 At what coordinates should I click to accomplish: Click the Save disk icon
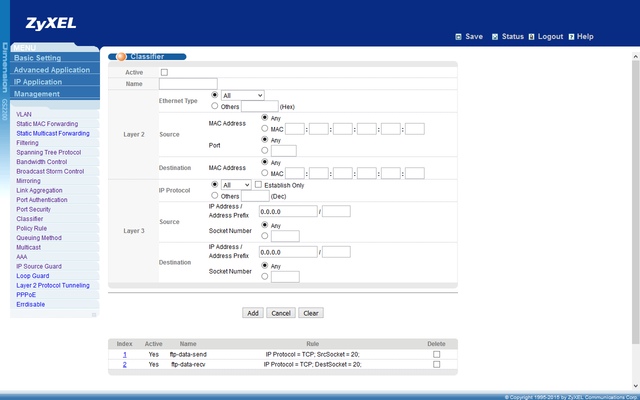(458, 37)
